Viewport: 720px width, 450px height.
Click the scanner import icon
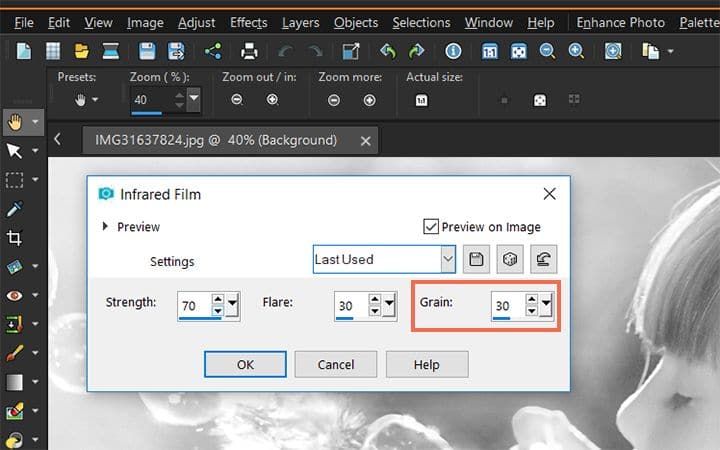[111, 51]
